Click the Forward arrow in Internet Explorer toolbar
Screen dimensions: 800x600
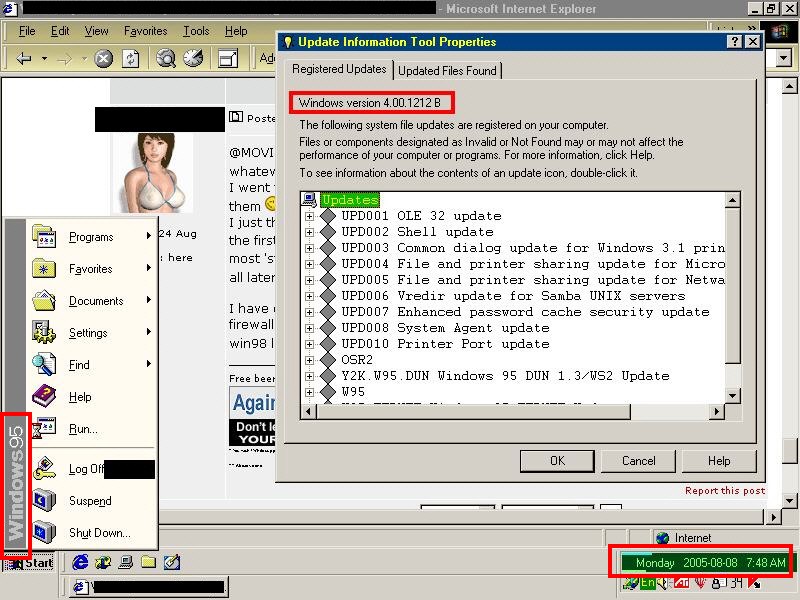pos(65,59)
